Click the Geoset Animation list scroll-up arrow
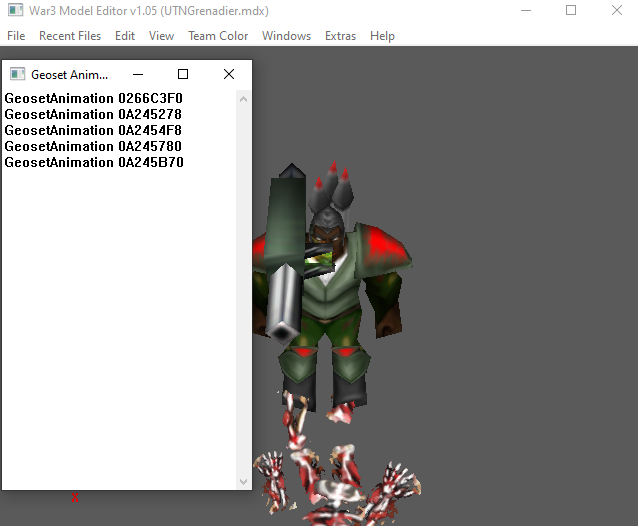Screen dimensions: 638x526 point(243,99)
